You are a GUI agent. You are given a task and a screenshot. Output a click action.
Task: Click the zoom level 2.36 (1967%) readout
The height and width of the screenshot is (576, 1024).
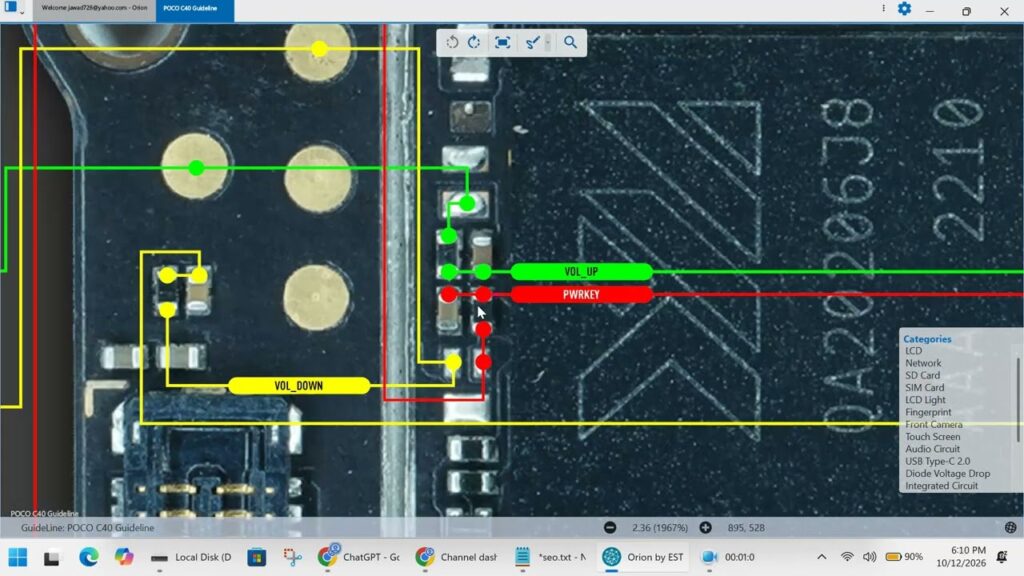(x=660, y=528)
